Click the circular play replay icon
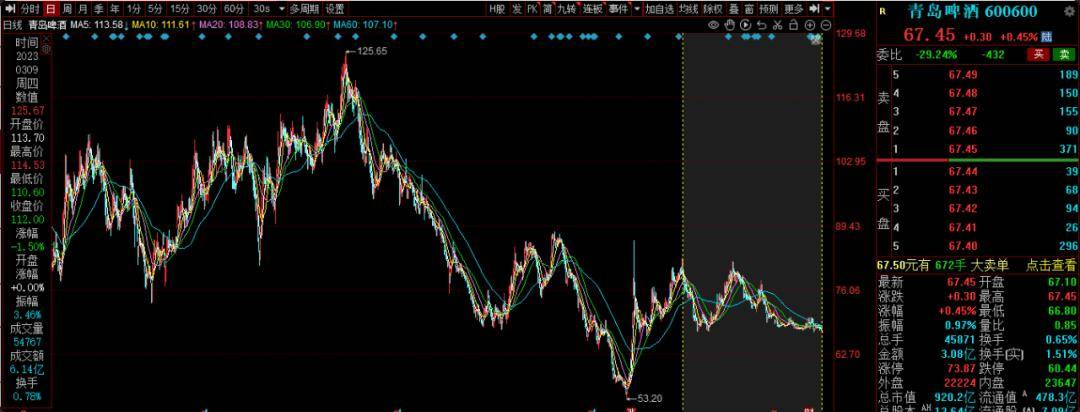Image resolution: width=1080 pixels, height=412 pixels. [745, 25]
